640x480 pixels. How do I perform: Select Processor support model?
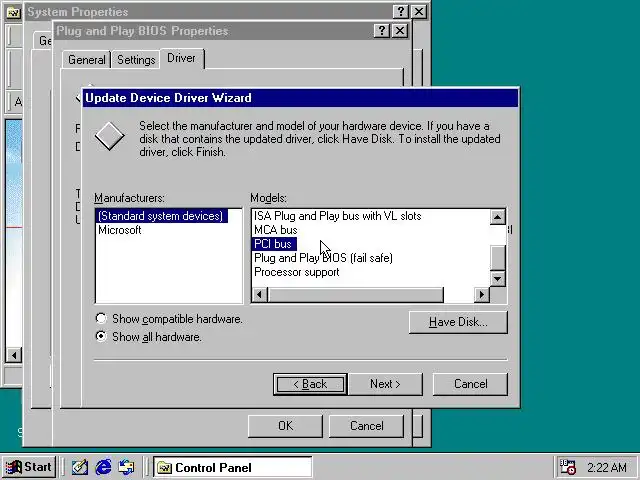tap(297, 272)
